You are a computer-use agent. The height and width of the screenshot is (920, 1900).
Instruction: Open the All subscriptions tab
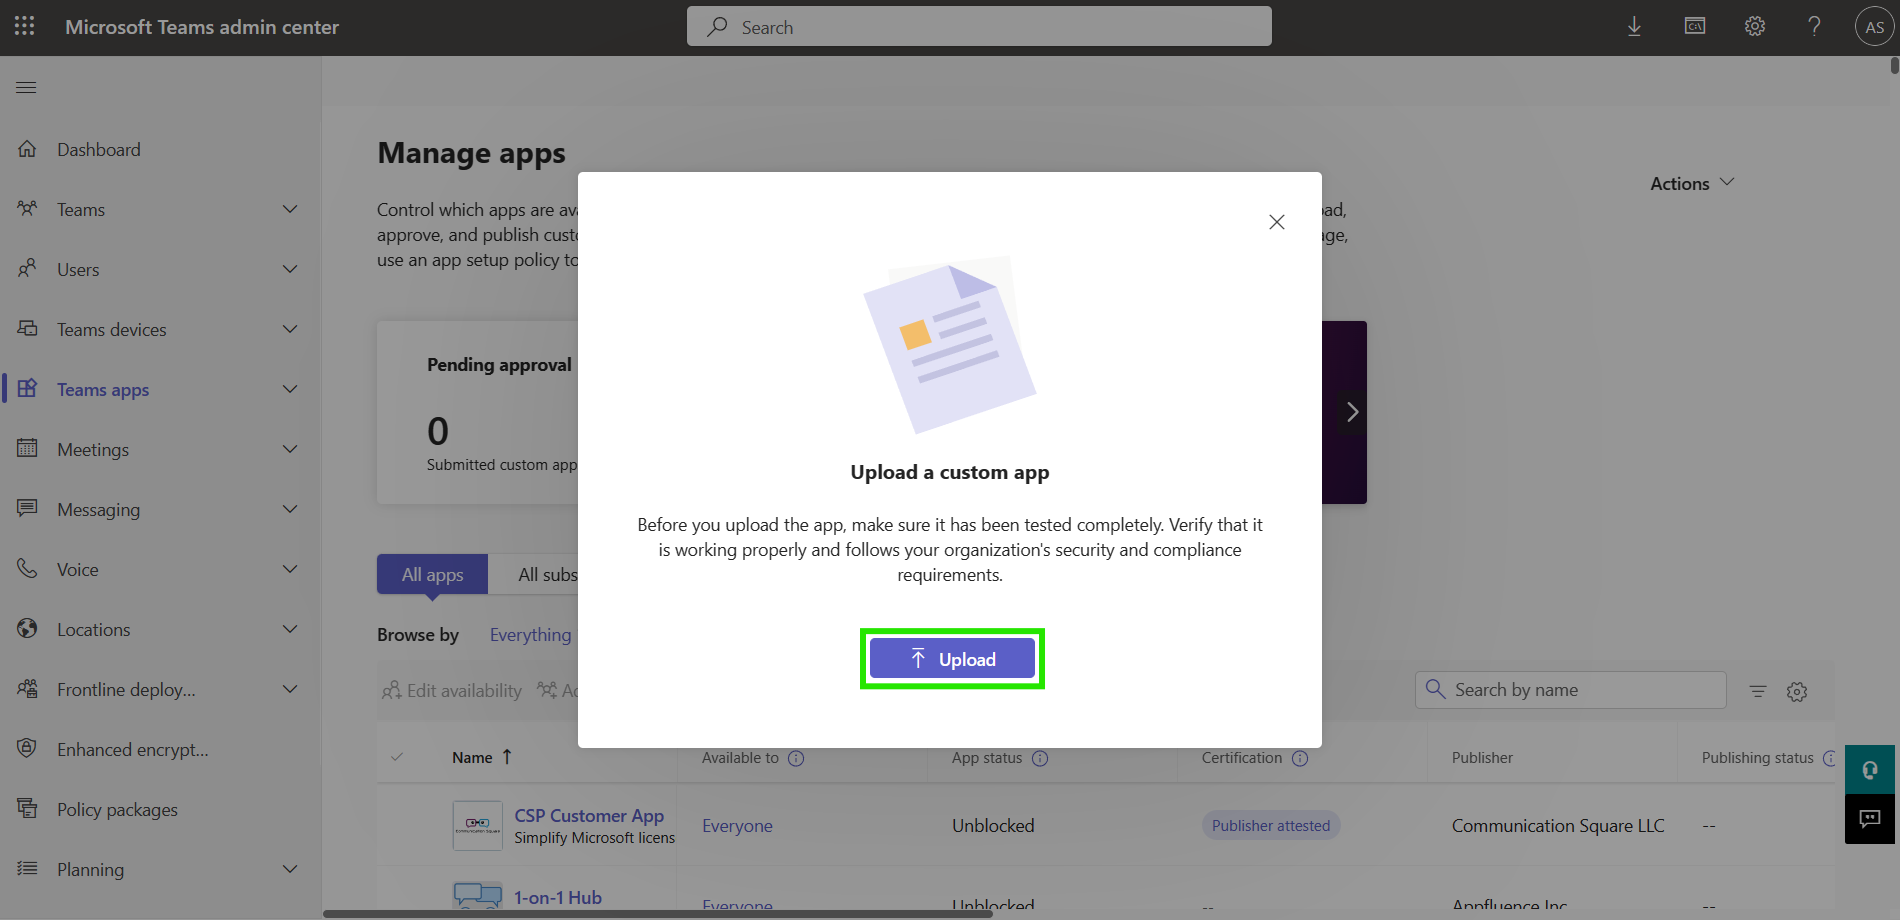(x=548, y=574)
